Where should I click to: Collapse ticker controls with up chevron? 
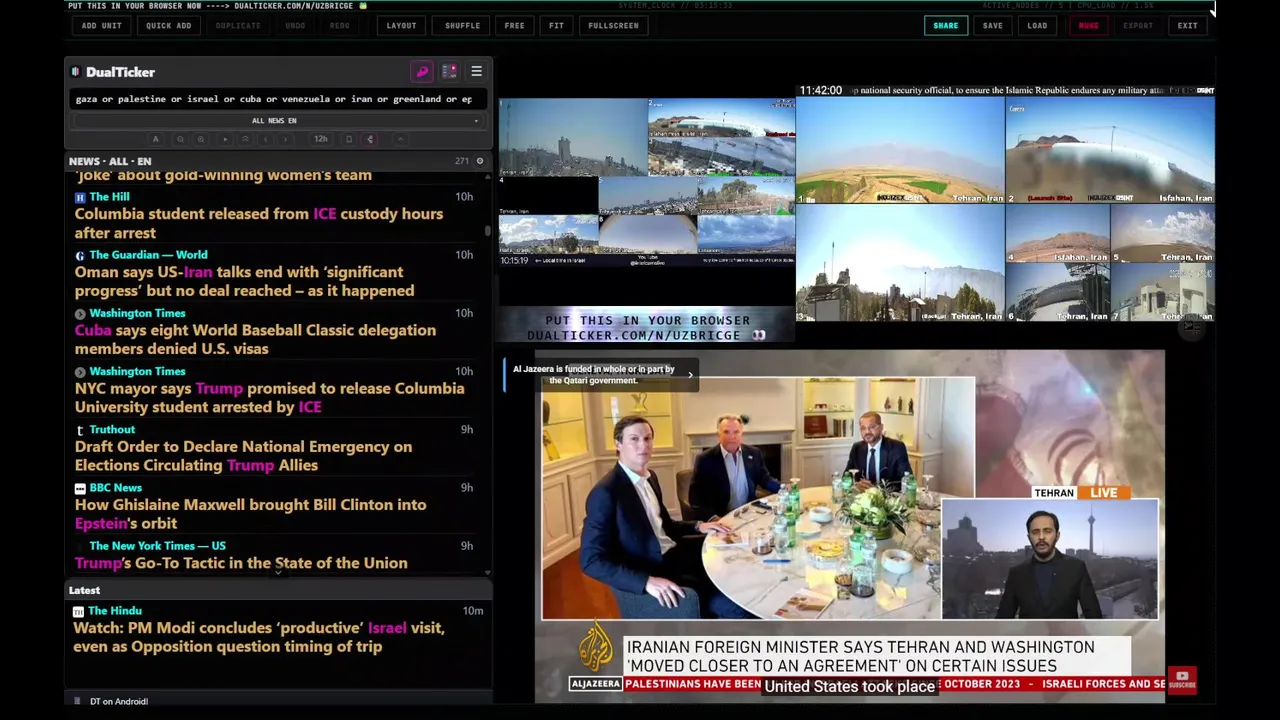tap(400, 139)
